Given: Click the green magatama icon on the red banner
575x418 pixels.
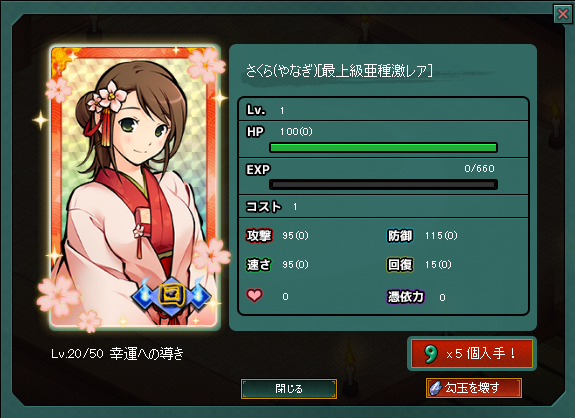Looking at the screenshot, I should click(431, 354).
